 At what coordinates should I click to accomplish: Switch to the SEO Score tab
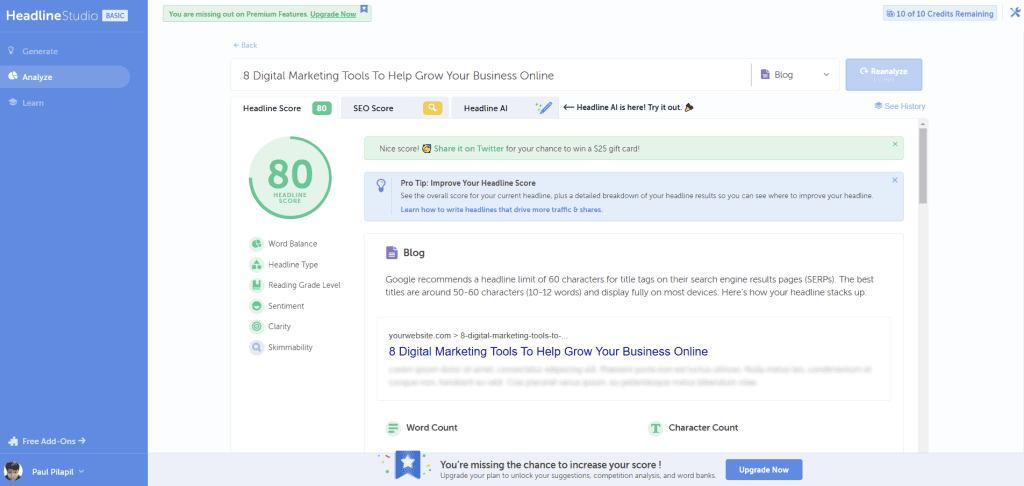[394, 108]
